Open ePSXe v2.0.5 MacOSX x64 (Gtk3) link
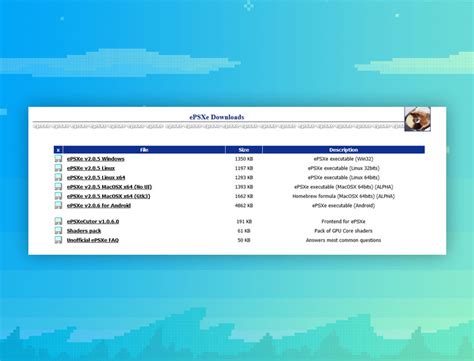The width and height of the screenshot is (474, 361). (x=108, y=196)
